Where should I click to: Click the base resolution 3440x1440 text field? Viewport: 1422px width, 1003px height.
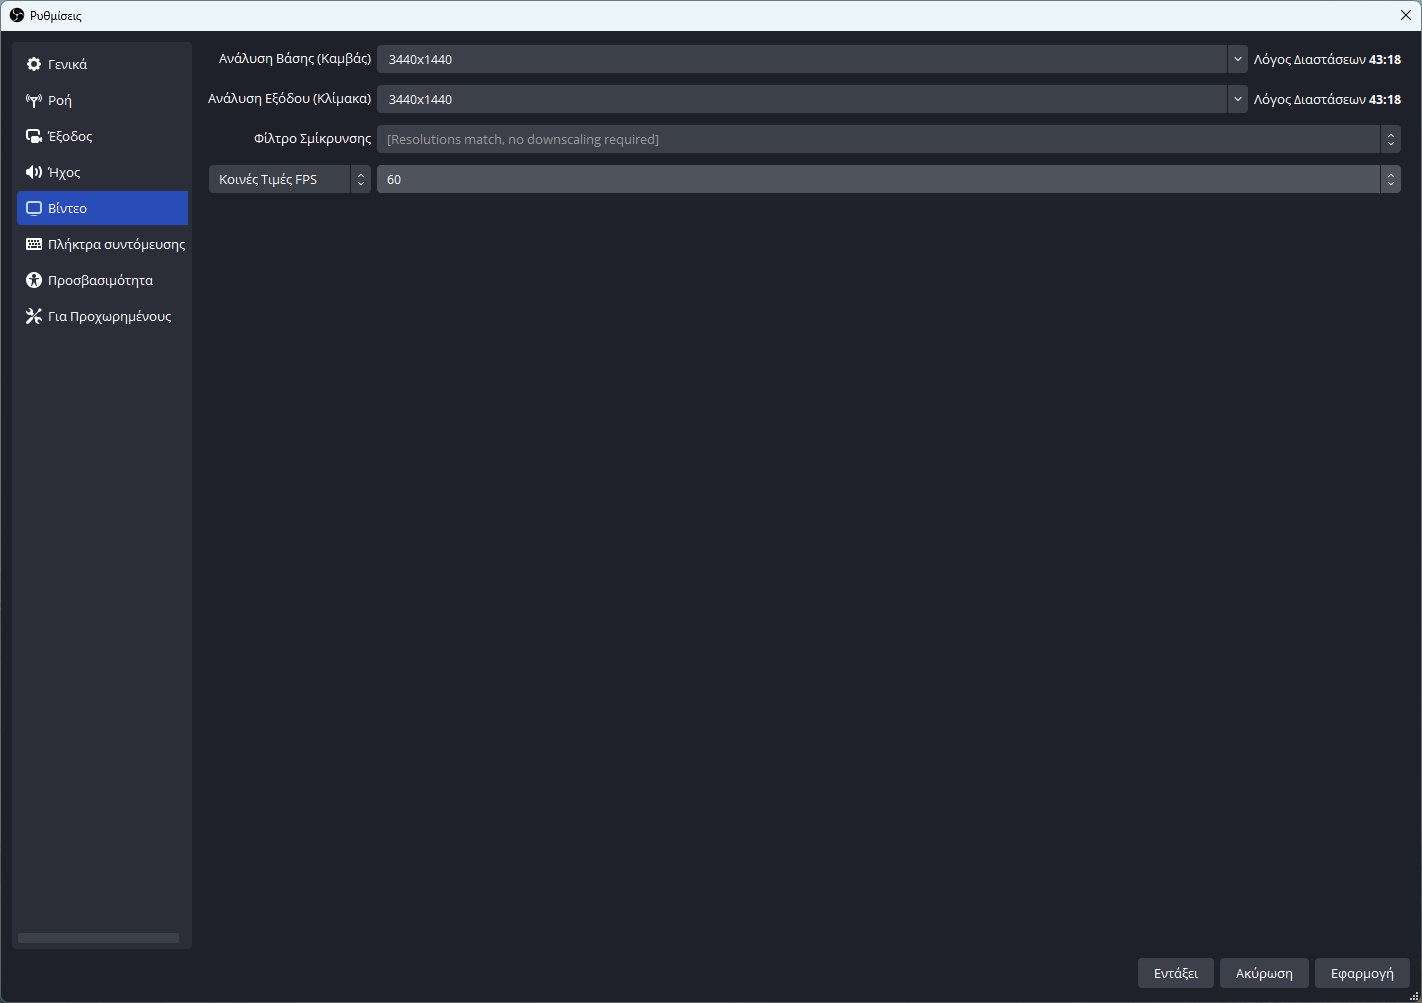(800, 59)
